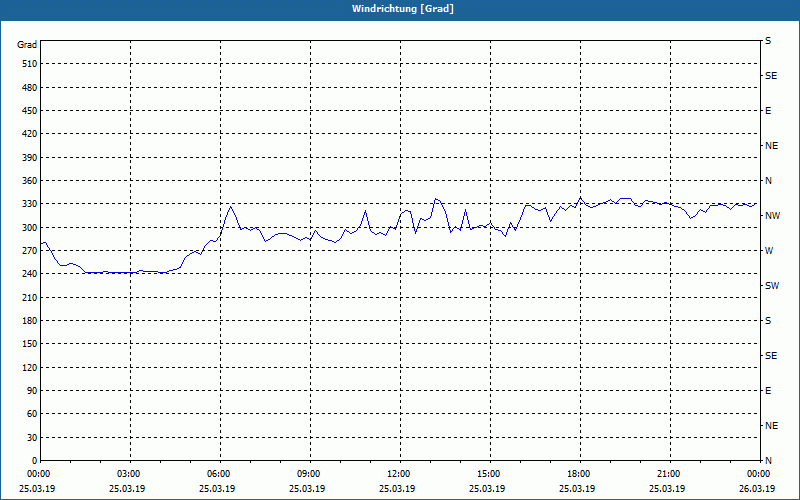Click the Windrichtung [Grad] chart title

(403, 9)
